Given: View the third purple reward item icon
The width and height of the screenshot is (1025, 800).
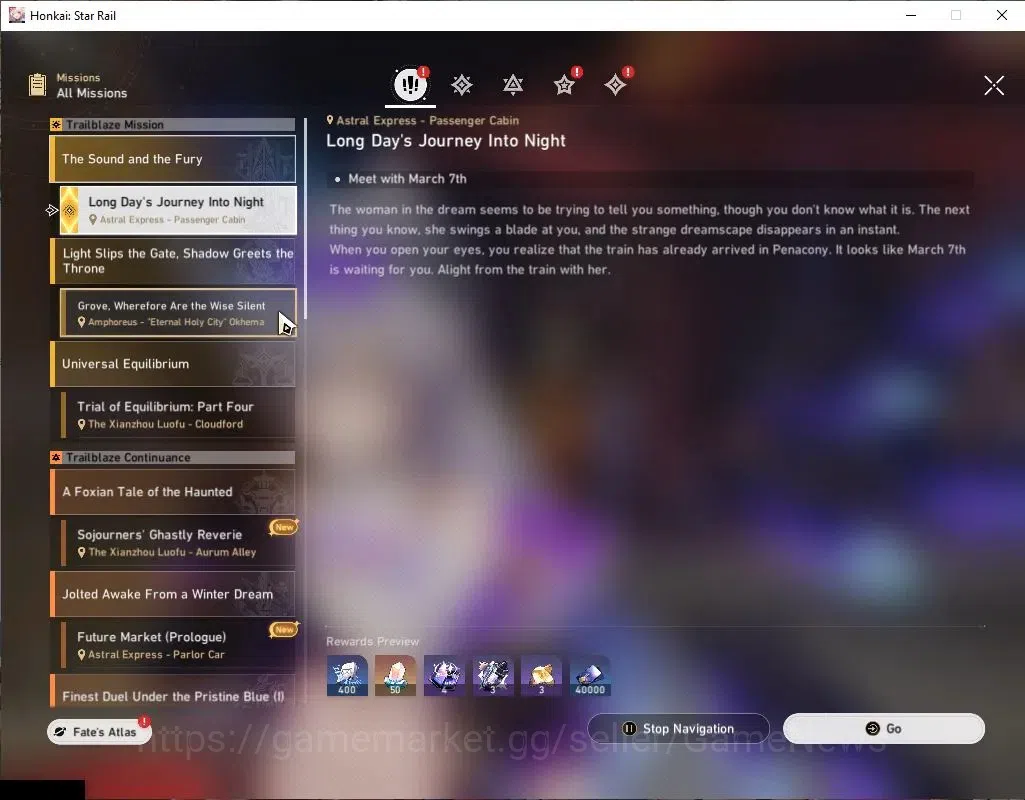Looking at the screenshot, I should (x=444, y=676).
